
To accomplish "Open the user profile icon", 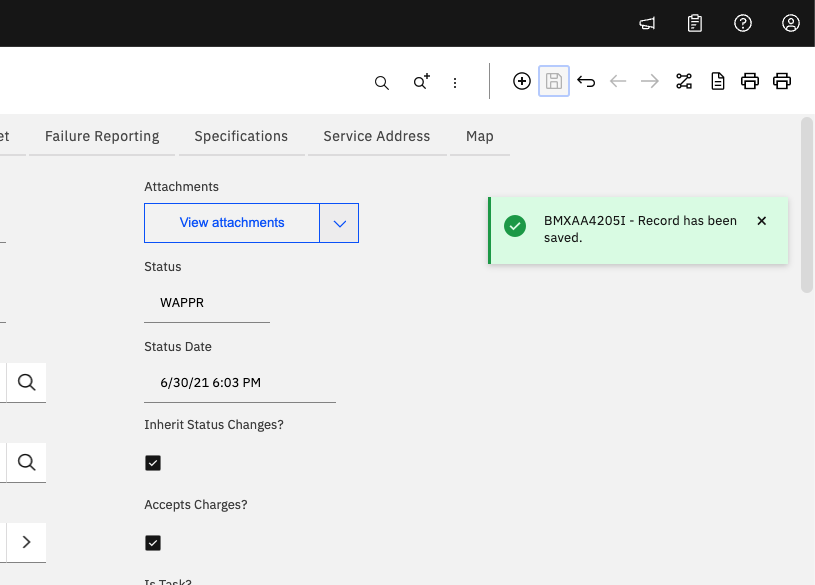I will 791,23.
